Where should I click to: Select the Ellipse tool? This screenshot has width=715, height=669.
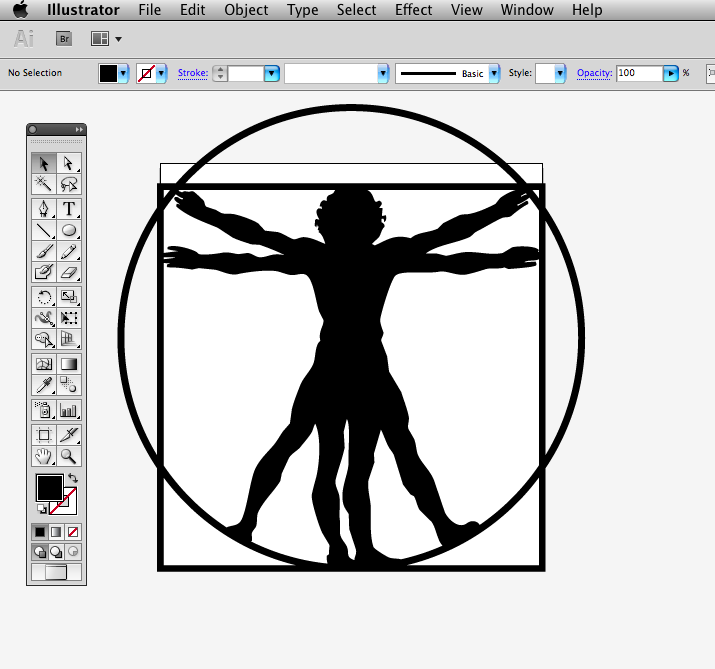69,230
